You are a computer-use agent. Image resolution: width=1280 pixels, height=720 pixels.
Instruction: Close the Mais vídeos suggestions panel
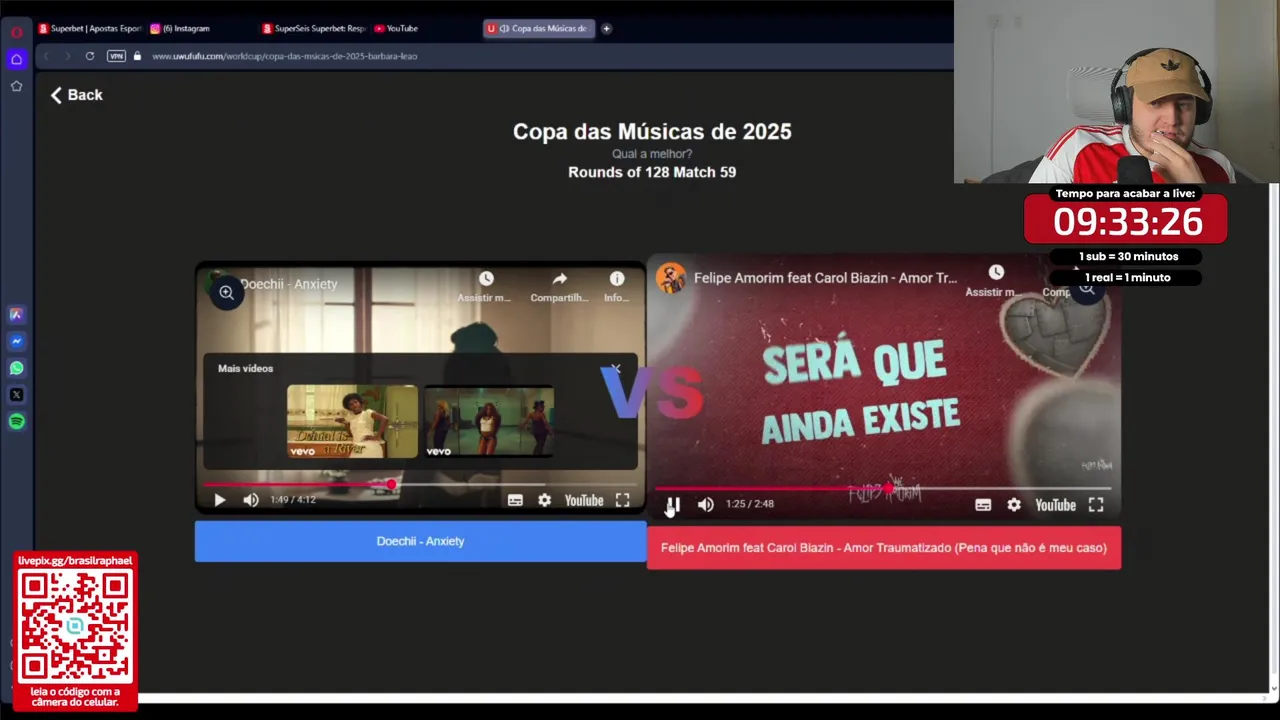(616, 369)
